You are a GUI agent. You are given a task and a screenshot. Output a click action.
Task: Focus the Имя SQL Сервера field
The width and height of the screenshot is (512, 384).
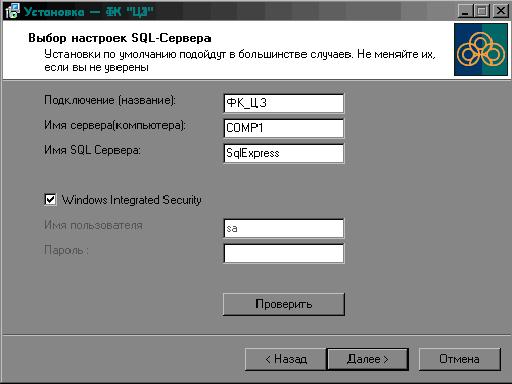pos(284,153)
